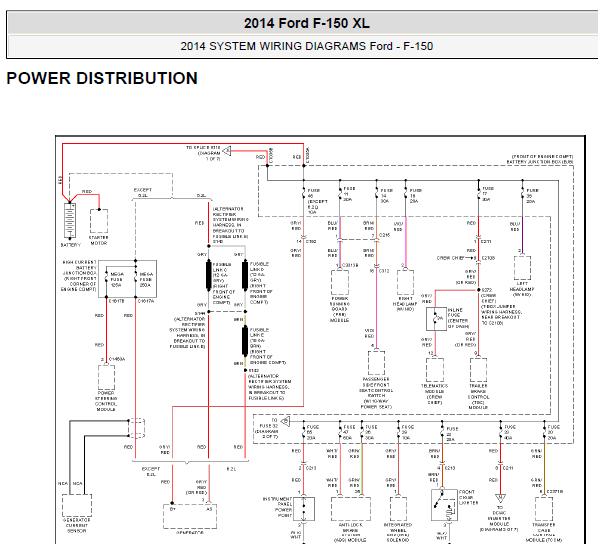Click the 'C245' connector label
Screen dimensions: 598x544
pos(384,235)
